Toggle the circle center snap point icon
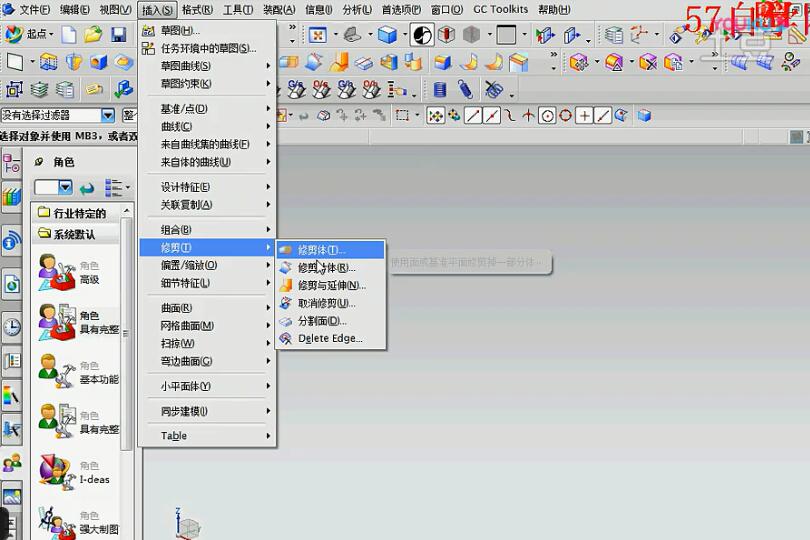 (x=547, y=116)
